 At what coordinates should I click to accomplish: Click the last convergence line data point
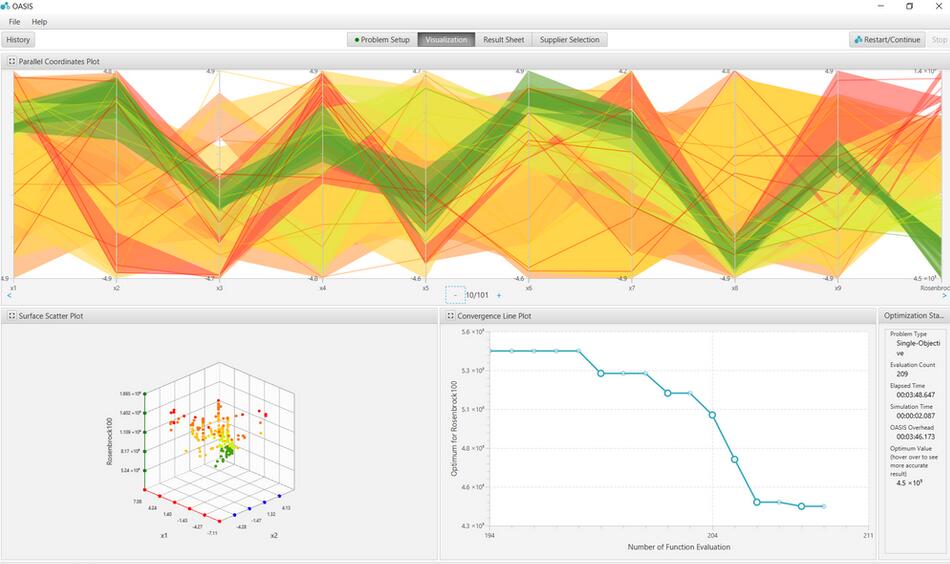(x=823, y=506)
